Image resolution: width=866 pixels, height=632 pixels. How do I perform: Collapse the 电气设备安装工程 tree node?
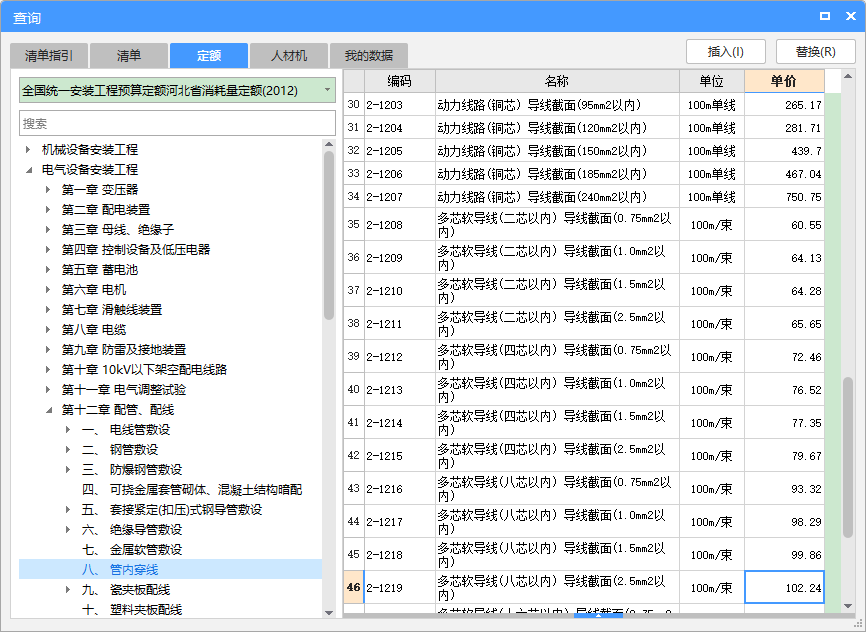click(x=28, y=170)
